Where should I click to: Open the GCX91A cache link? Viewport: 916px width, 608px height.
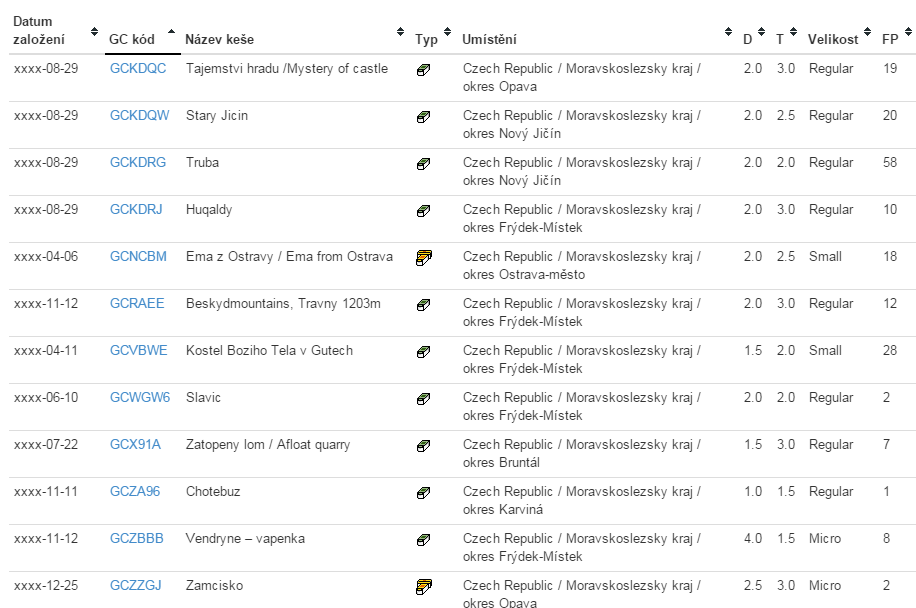[135, 444]
